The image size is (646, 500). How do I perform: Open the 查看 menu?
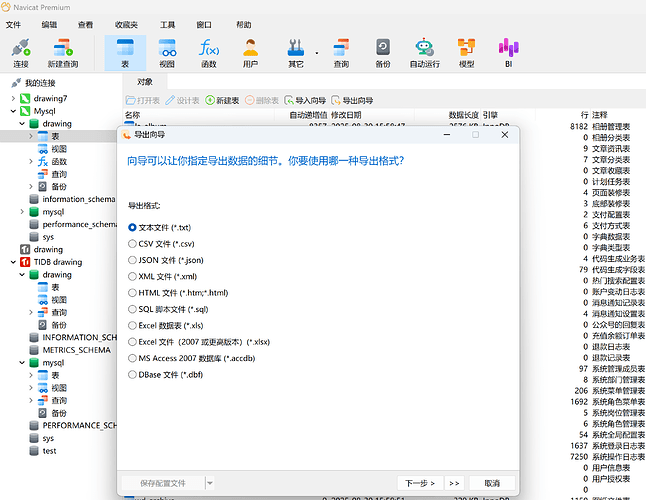click(85, 25)
